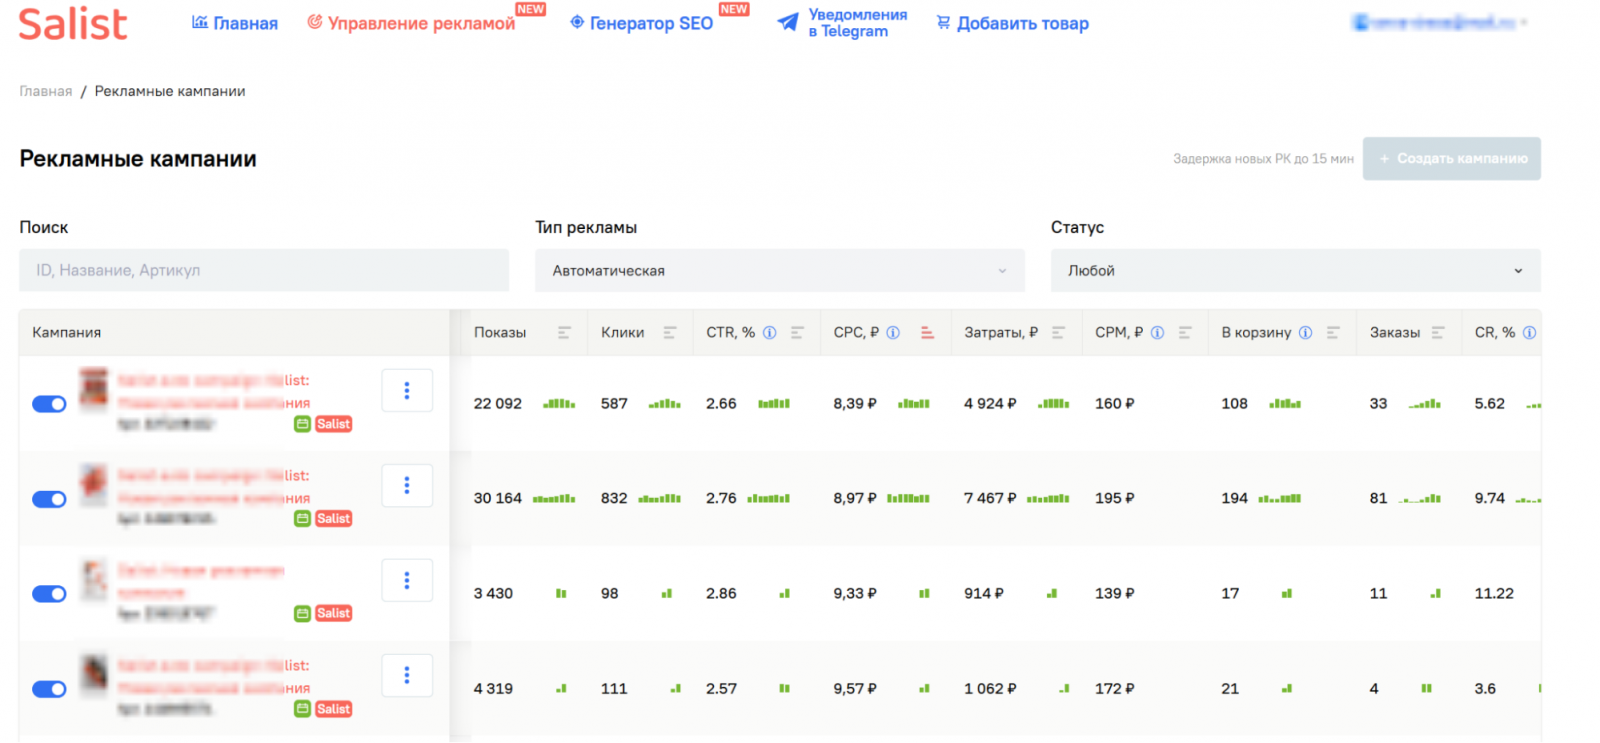Screen dimensions: 1600x743
Task: Sort by CPC using red sort icon
Action: click(x=927, y=333)
